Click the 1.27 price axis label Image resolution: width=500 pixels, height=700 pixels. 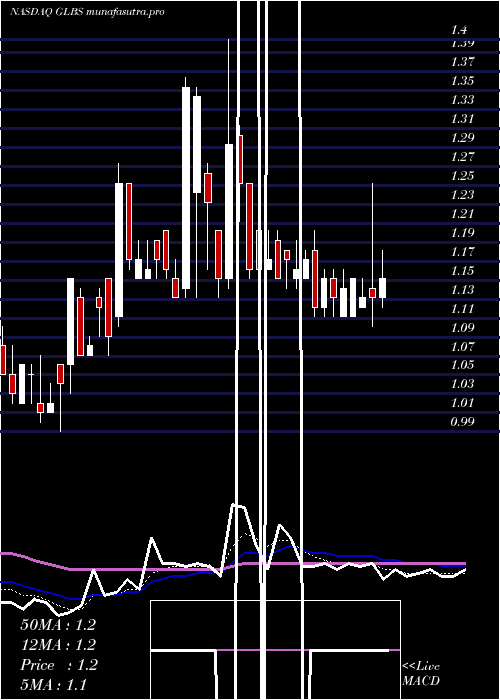coord(462,157)
